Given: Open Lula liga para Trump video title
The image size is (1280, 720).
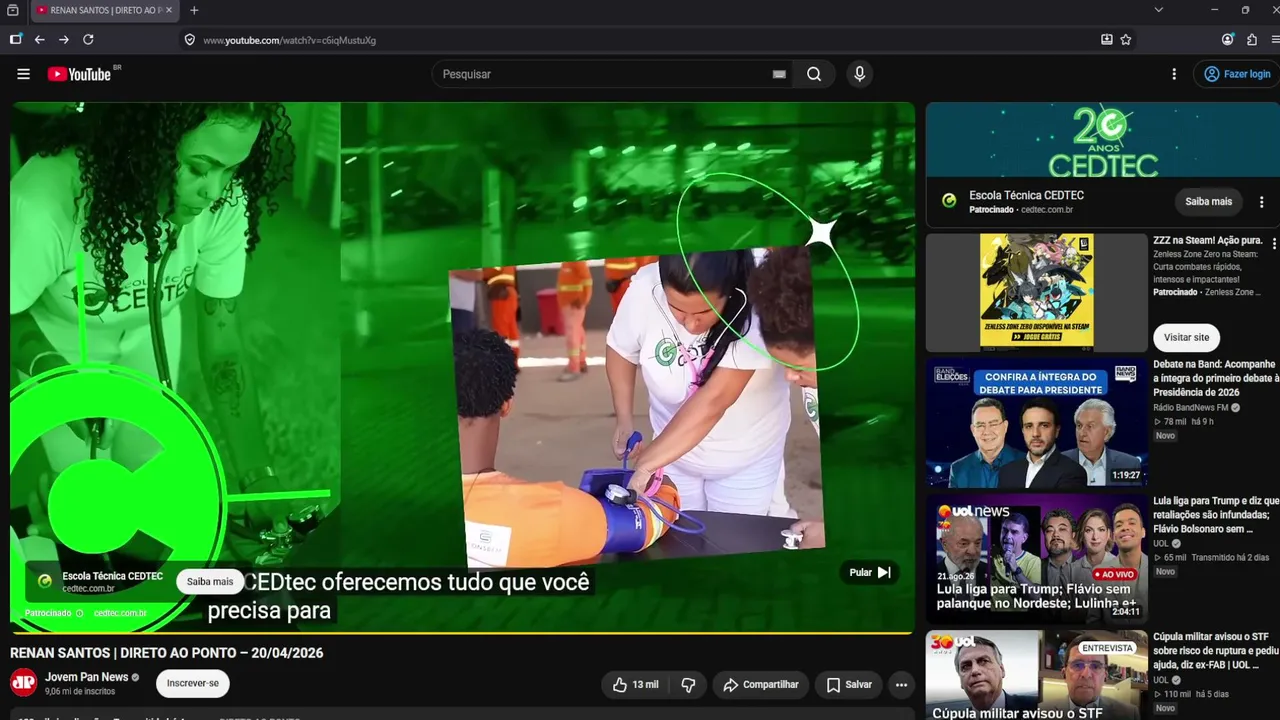Looking at the screenshot, I should pyautogui.click(x=1216, y=514).
